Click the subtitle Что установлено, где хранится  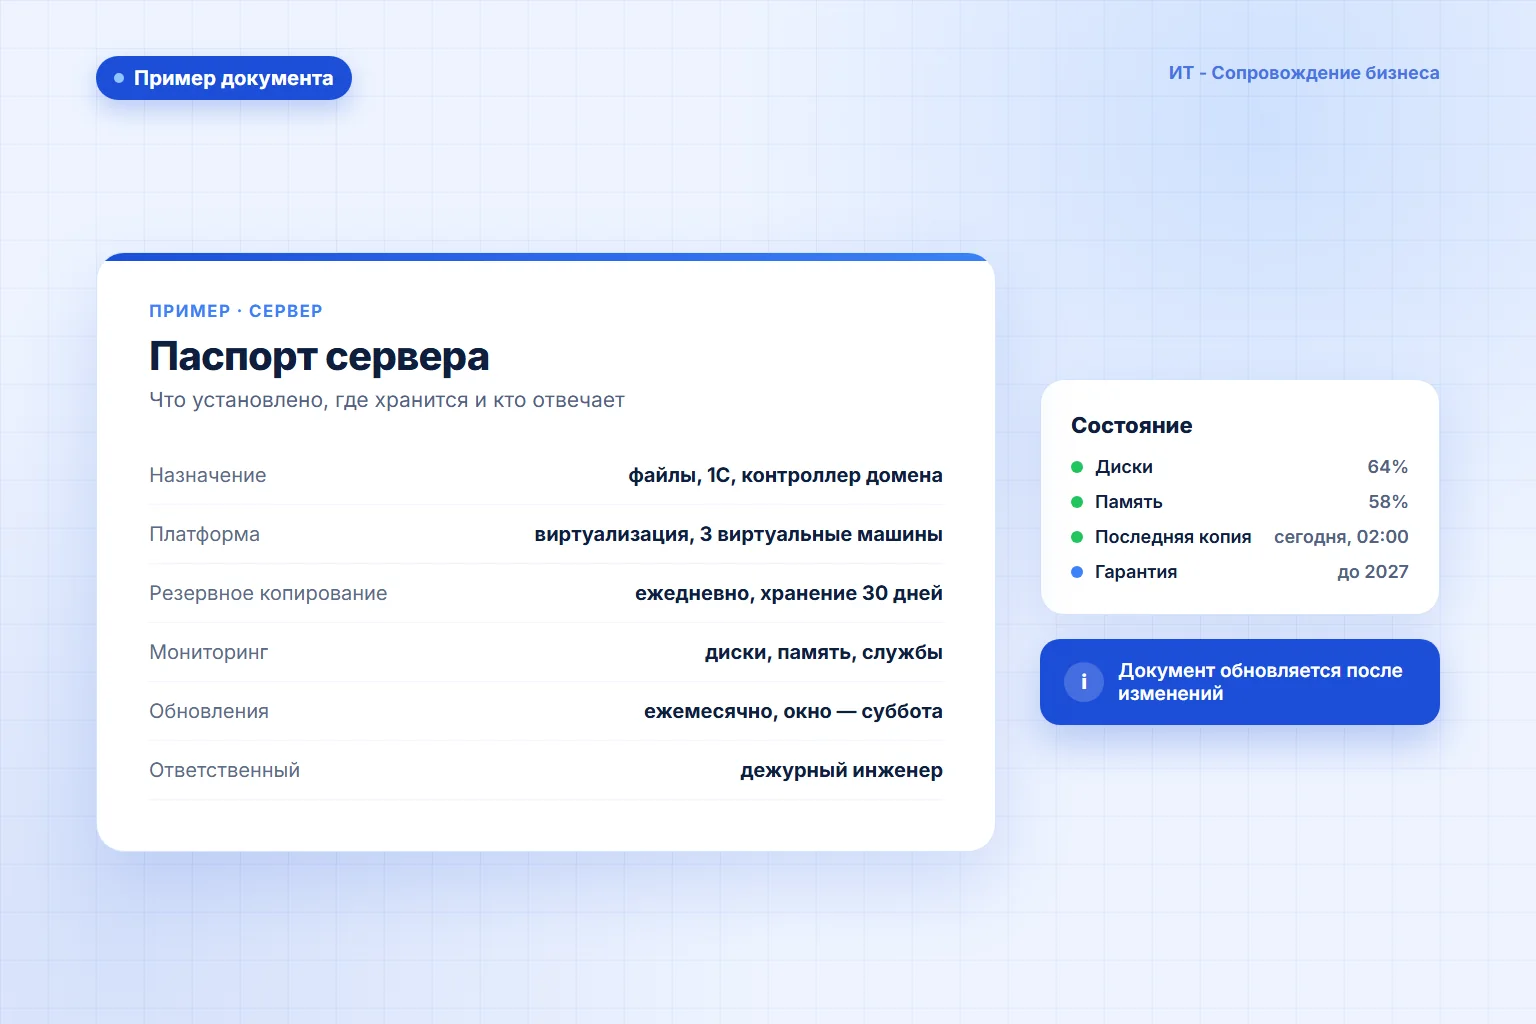click(387, 400)
